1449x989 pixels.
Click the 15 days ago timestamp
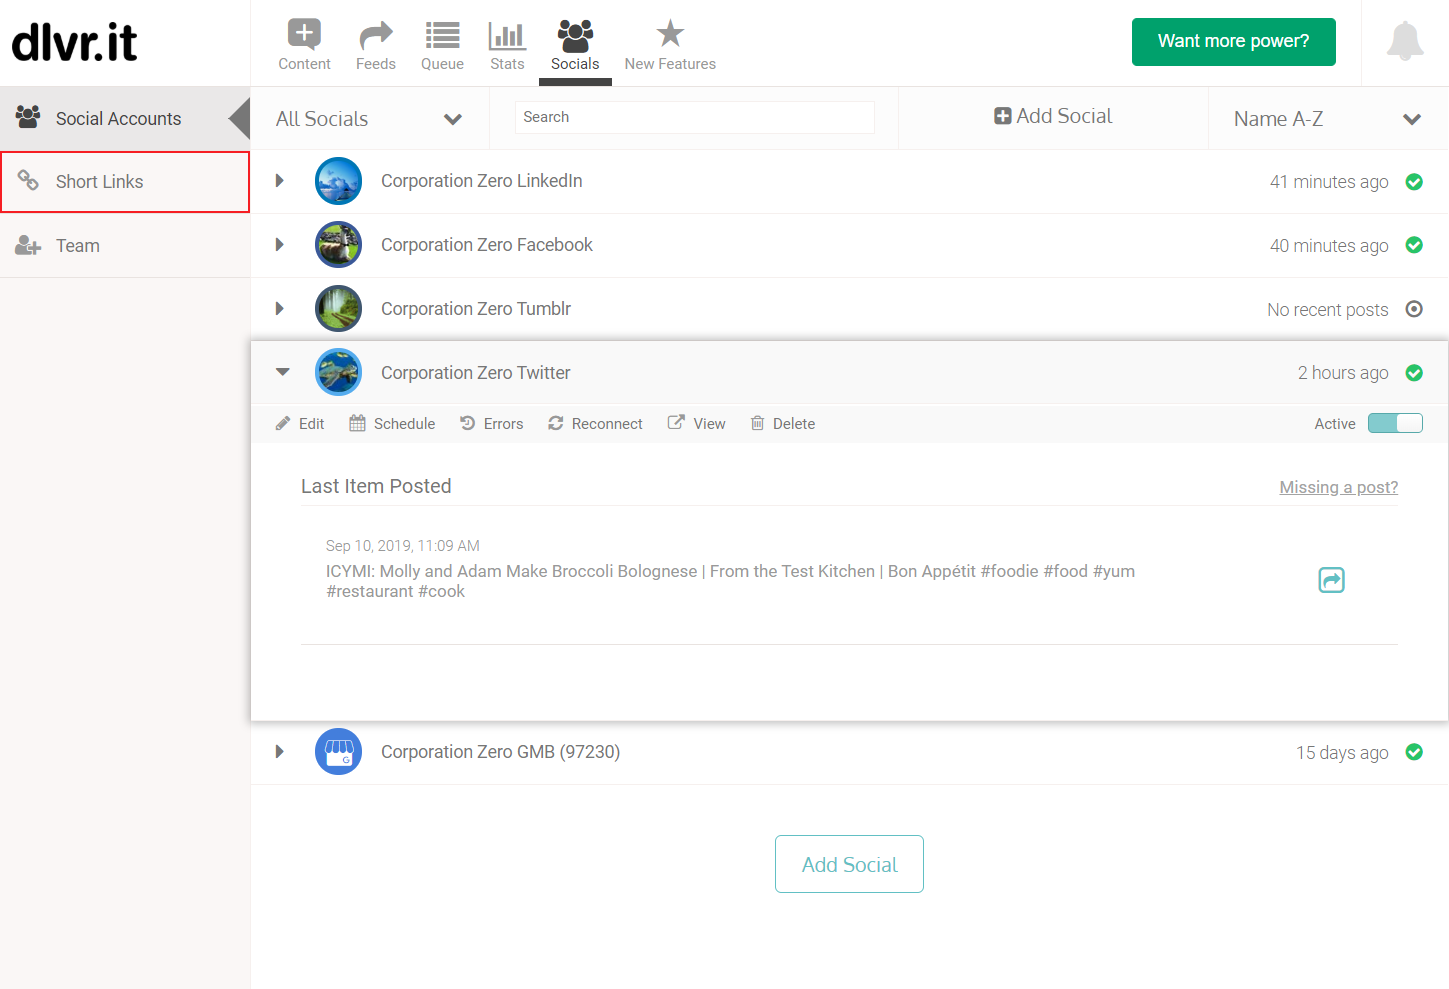(x=1342, y=753)
